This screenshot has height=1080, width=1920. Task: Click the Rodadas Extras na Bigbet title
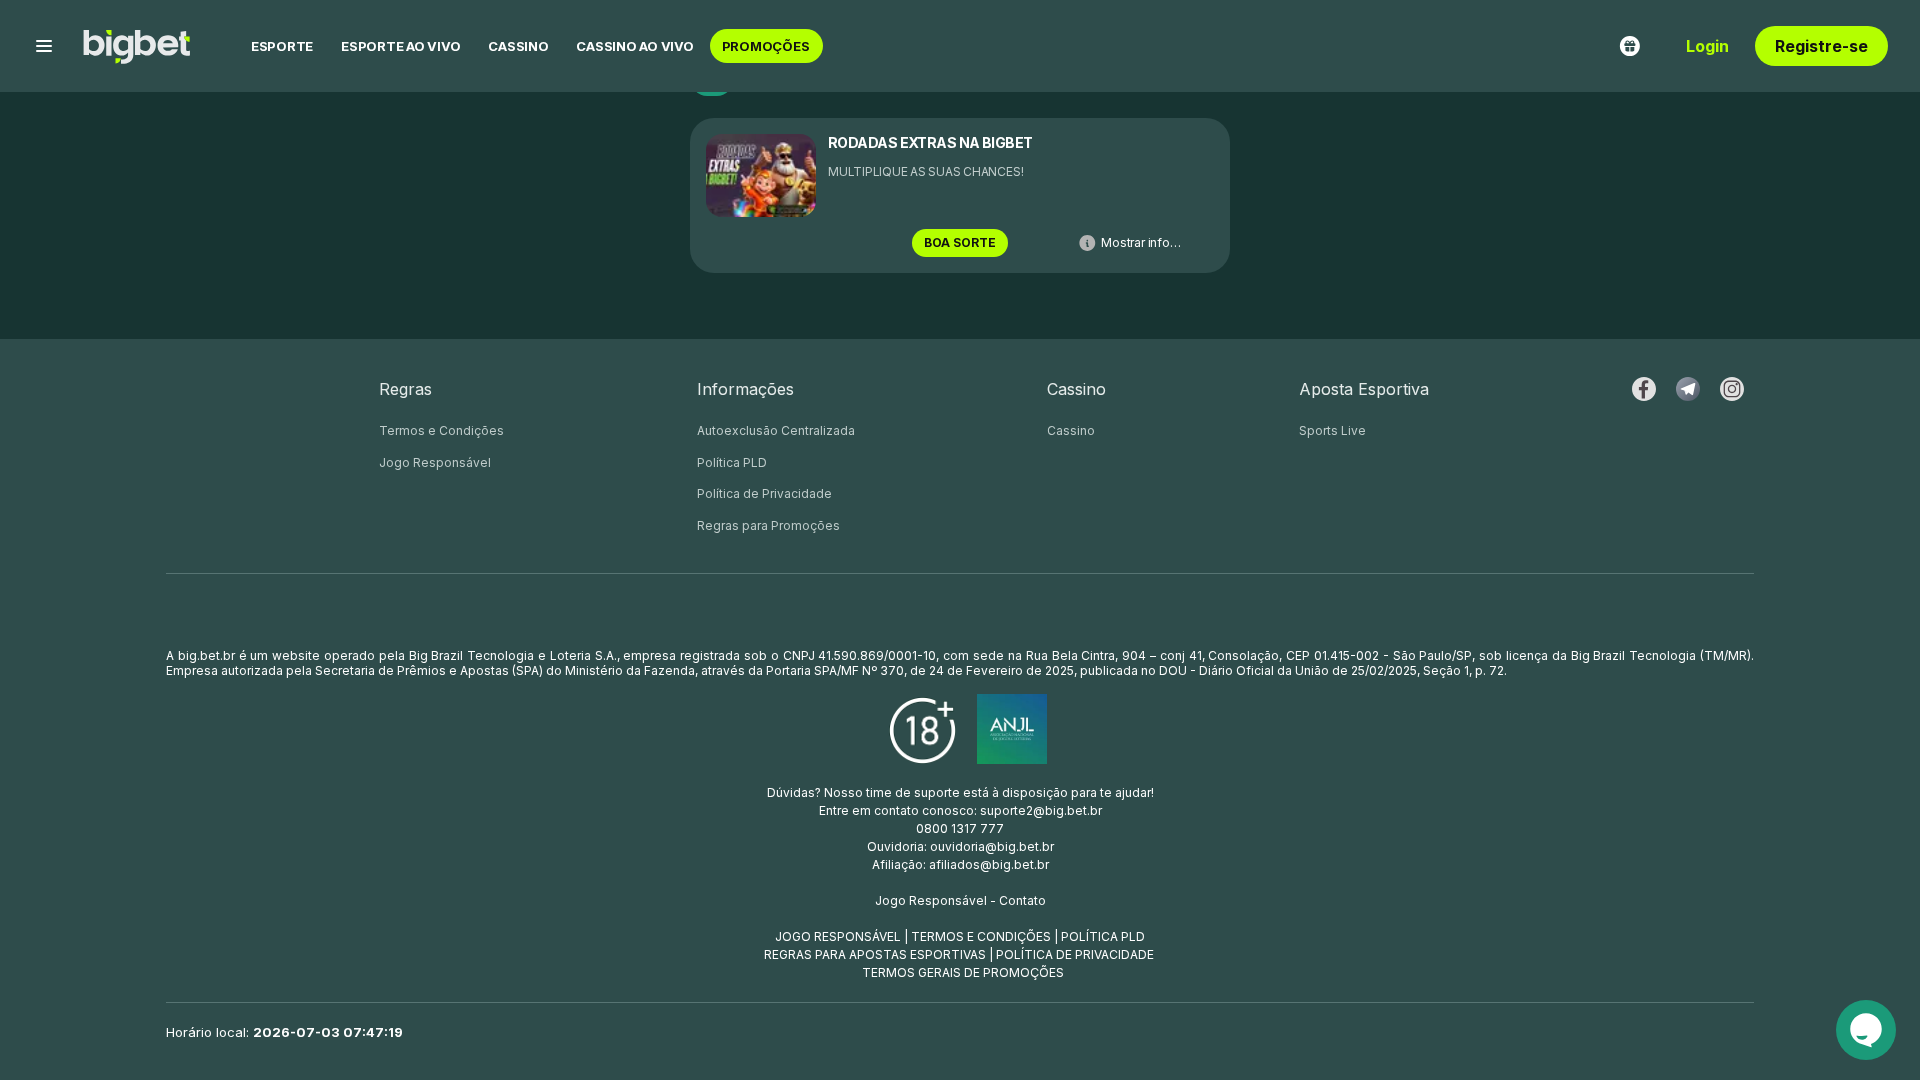930,143
